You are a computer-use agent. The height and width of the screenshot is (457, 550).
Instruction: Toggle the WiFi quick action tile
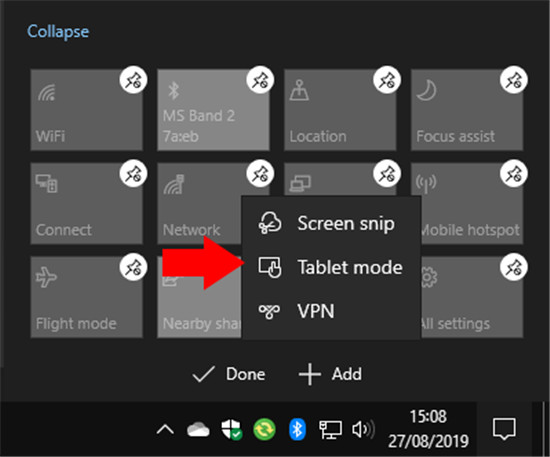pyautogui.click(x=86, y=110)
